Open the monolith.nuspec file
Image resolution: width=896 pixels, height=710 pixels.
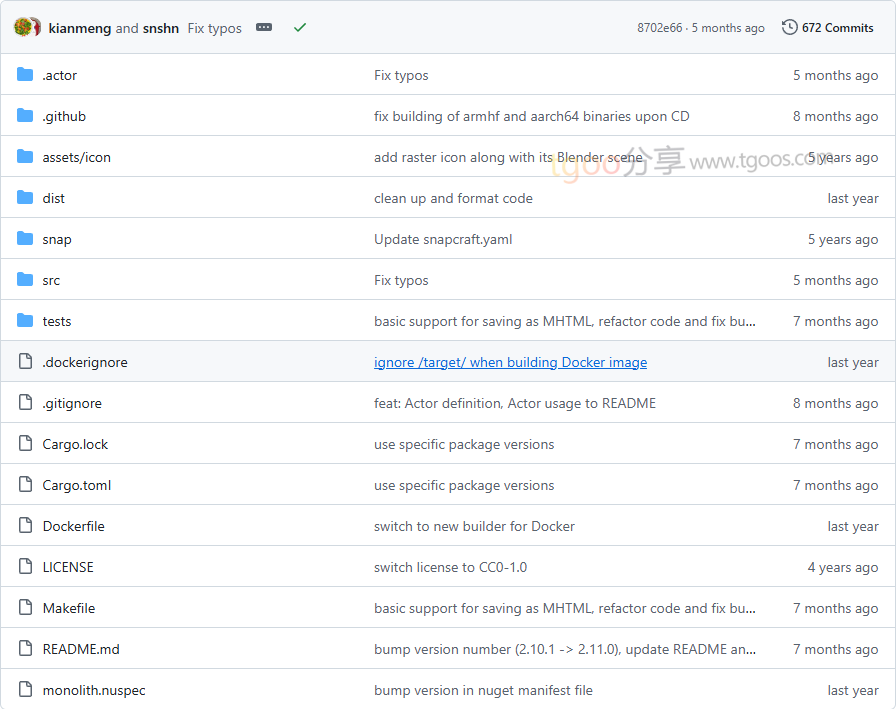94,690
